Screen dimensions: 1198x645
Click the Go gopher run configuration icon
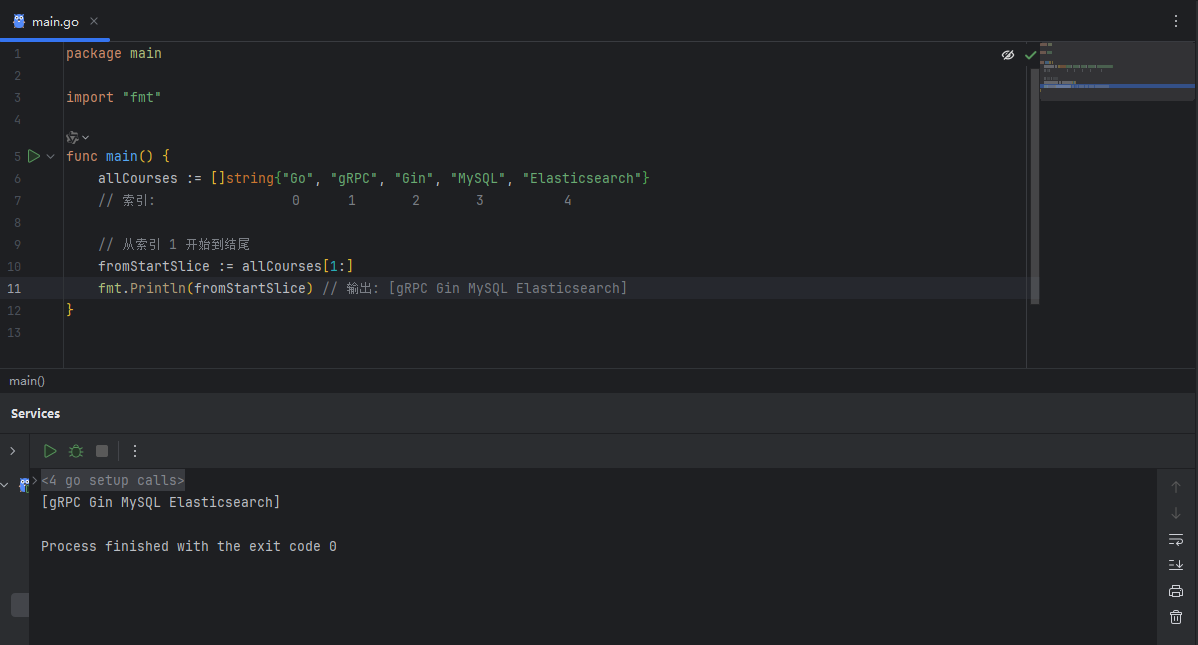(24, 485)
